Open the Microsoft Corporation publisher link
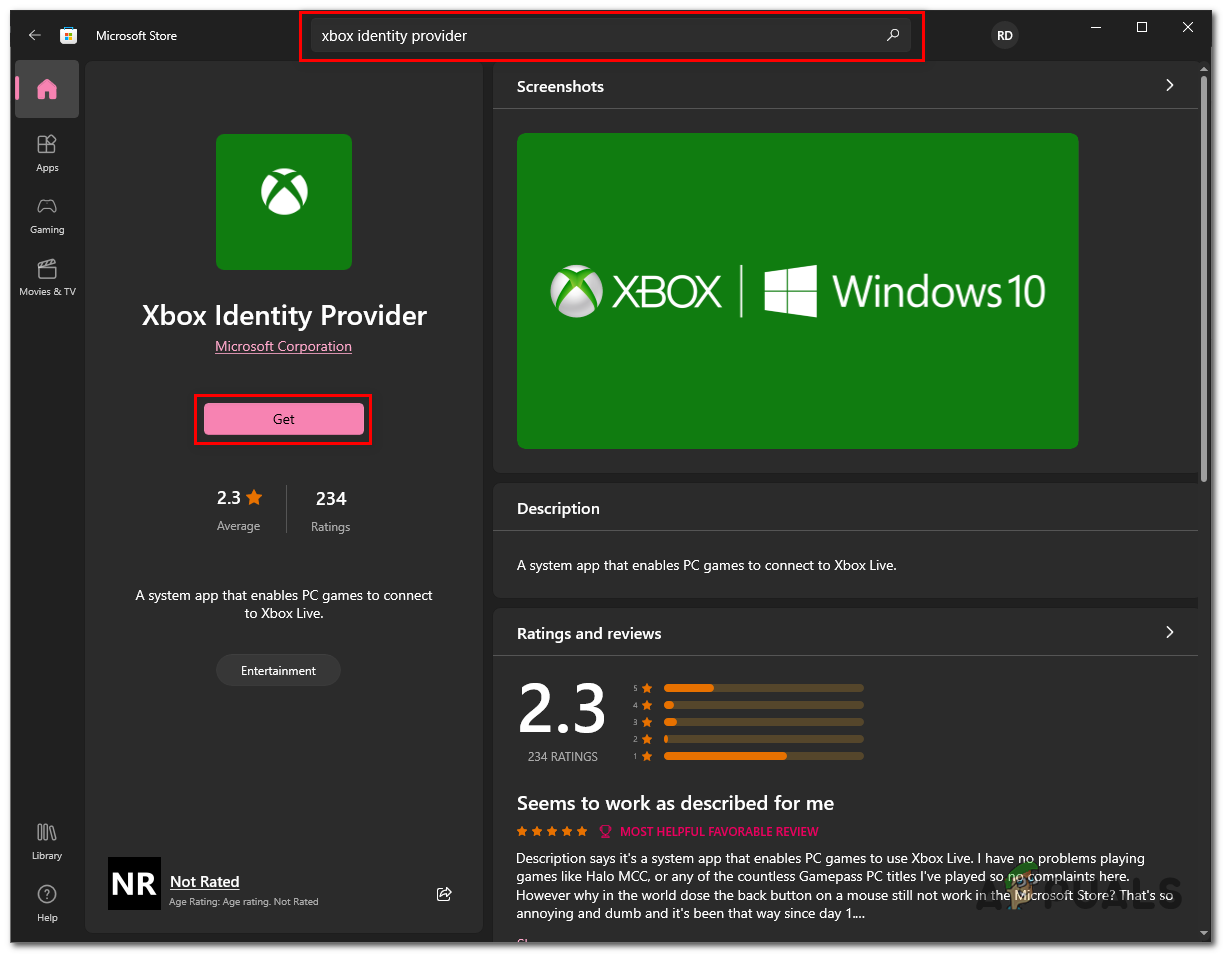Image resolution: width=1223 pixels, height=954 pixels. click(284, 346)
